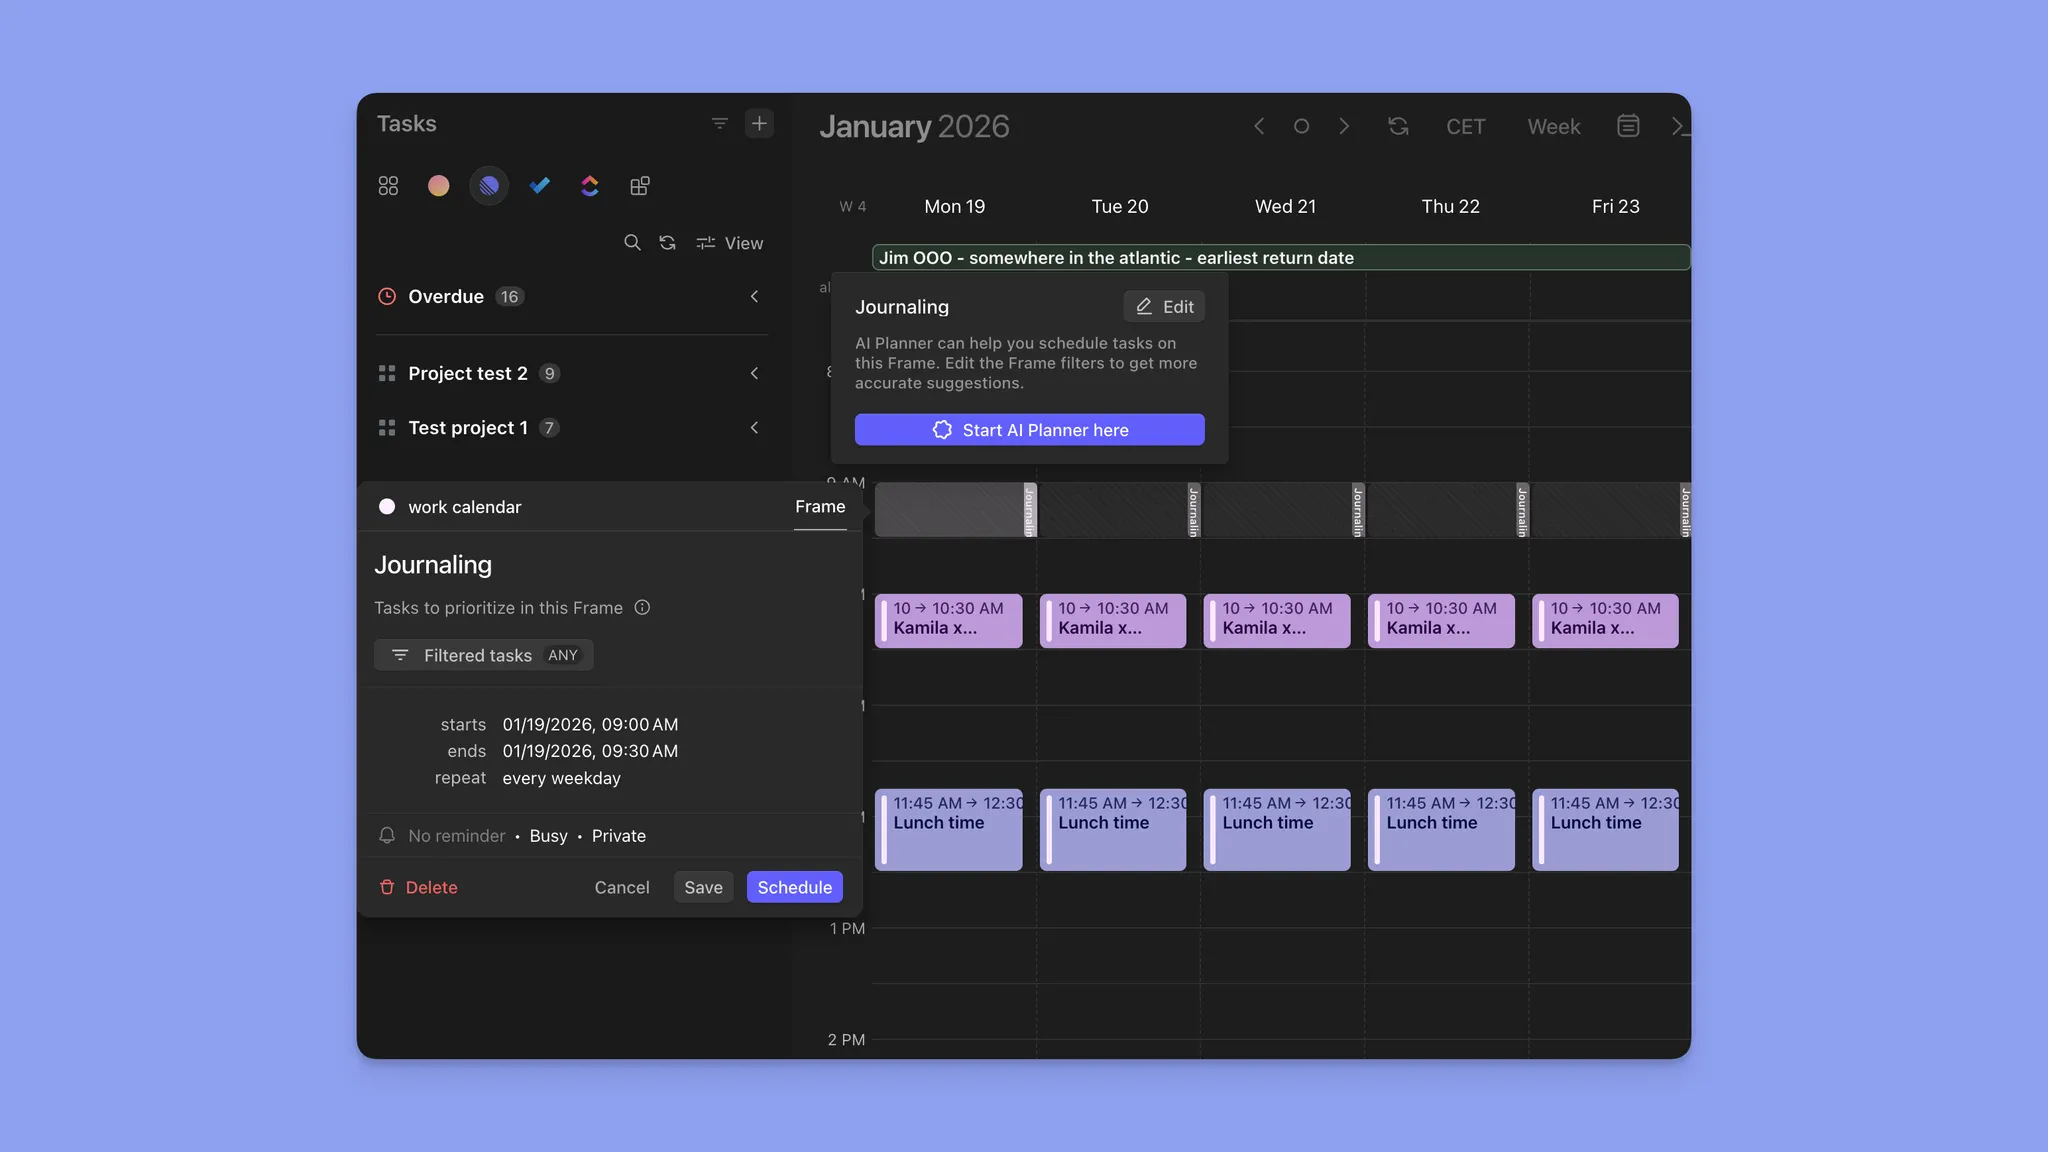This screenshot has height=1152, width=2048.
Task: Expand the Overdue task group
Action: click(754, 297)
